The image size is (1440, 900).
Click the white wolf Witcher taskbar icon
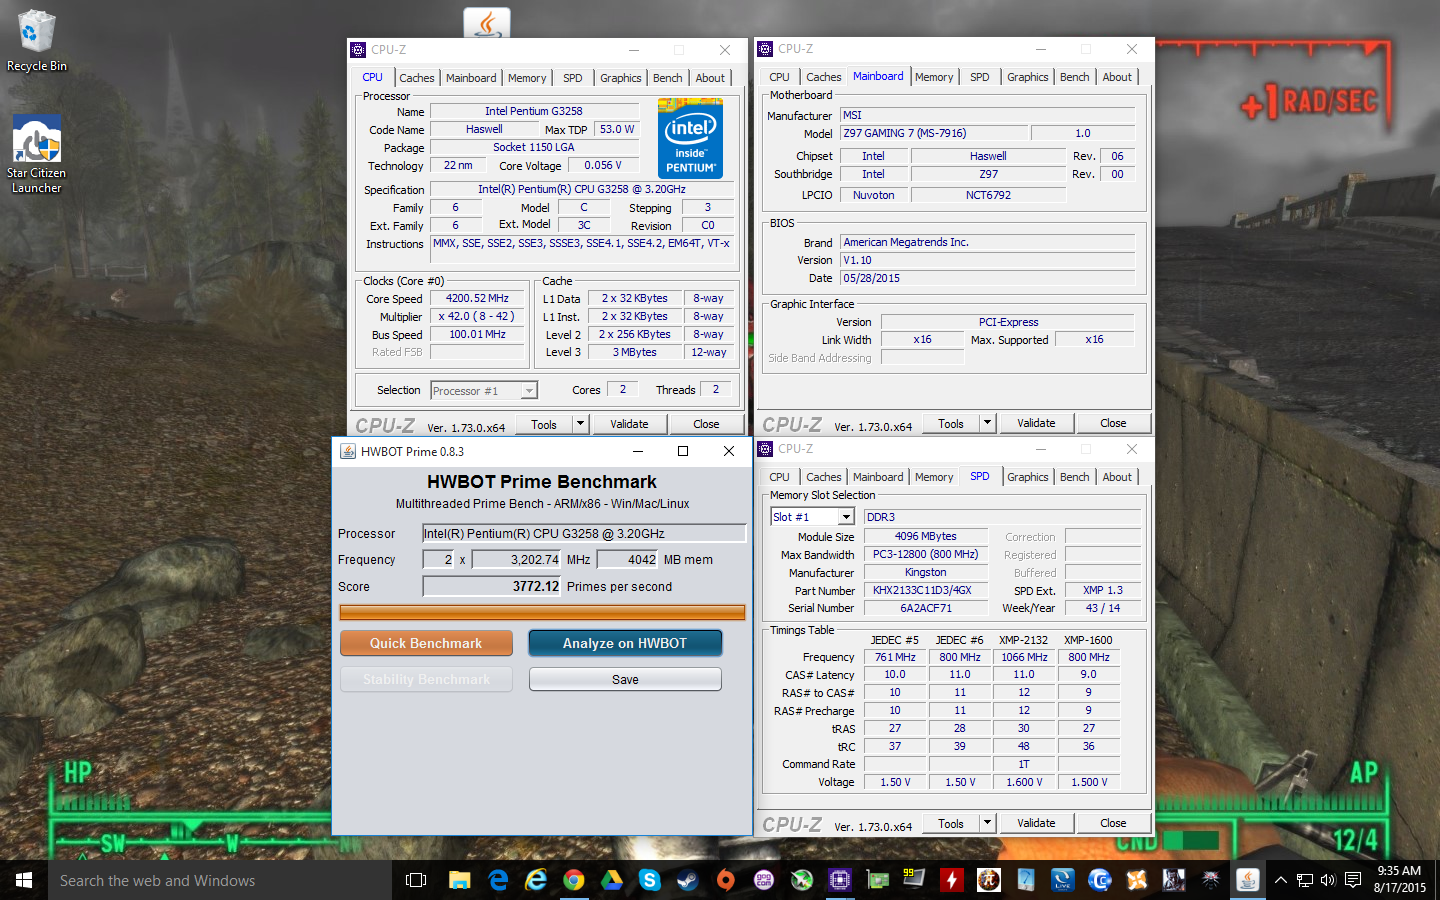(x=1211, y=880)
